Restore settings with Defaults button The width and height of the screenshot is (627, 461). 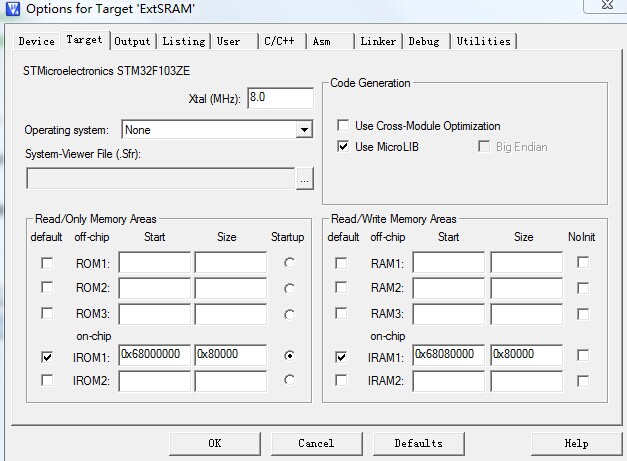pyautogui.click(x=419, y=443)
